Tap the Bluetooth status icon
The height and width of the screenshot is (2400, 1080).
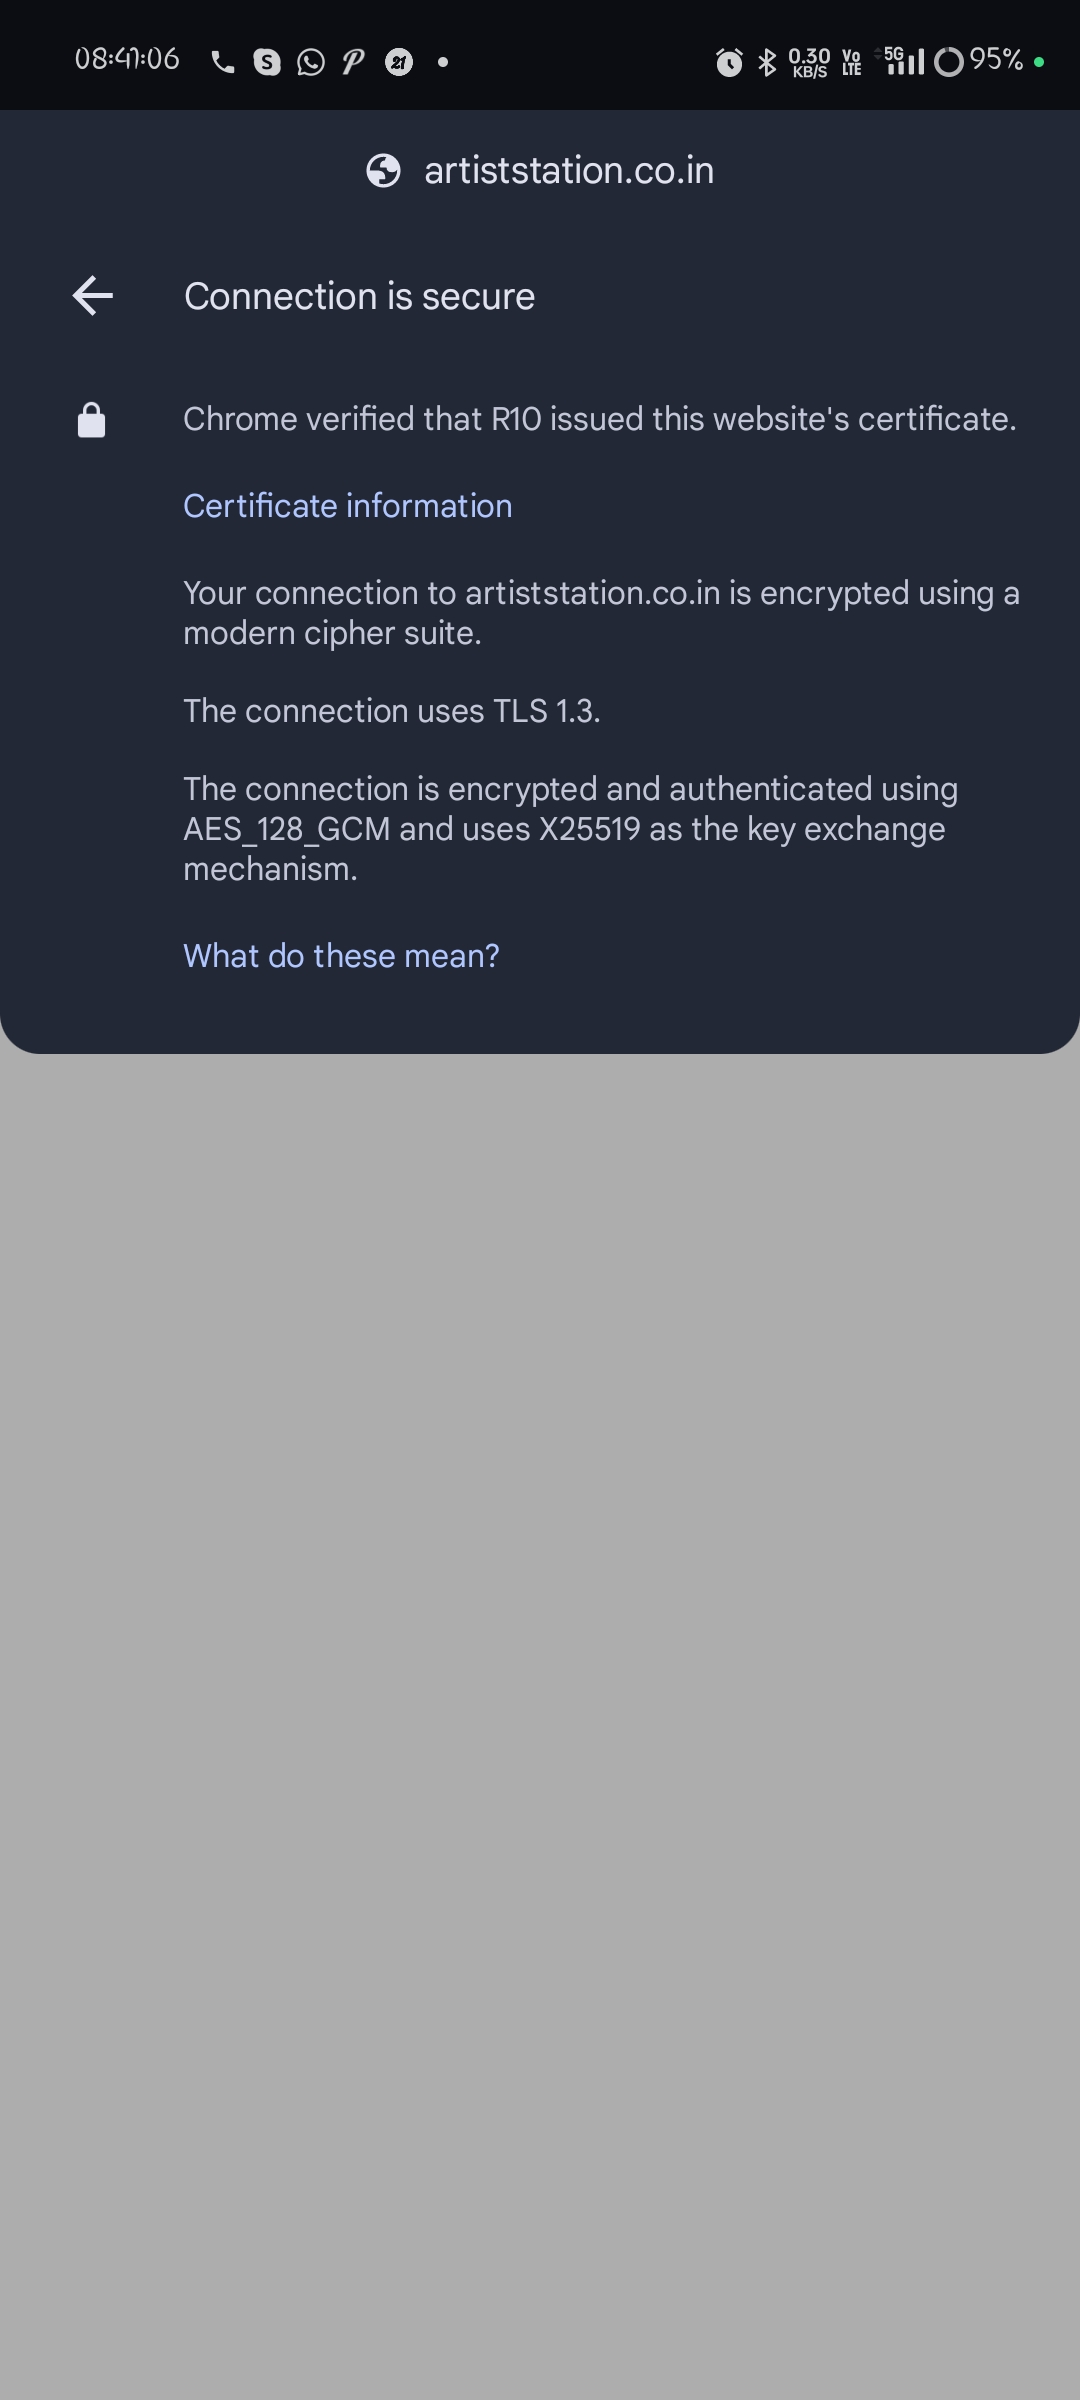pos(767,62)
